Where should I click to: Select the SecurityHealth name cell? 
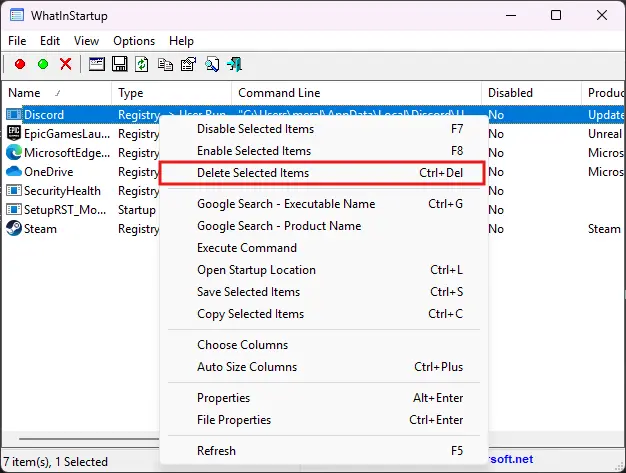click(62, 191)
